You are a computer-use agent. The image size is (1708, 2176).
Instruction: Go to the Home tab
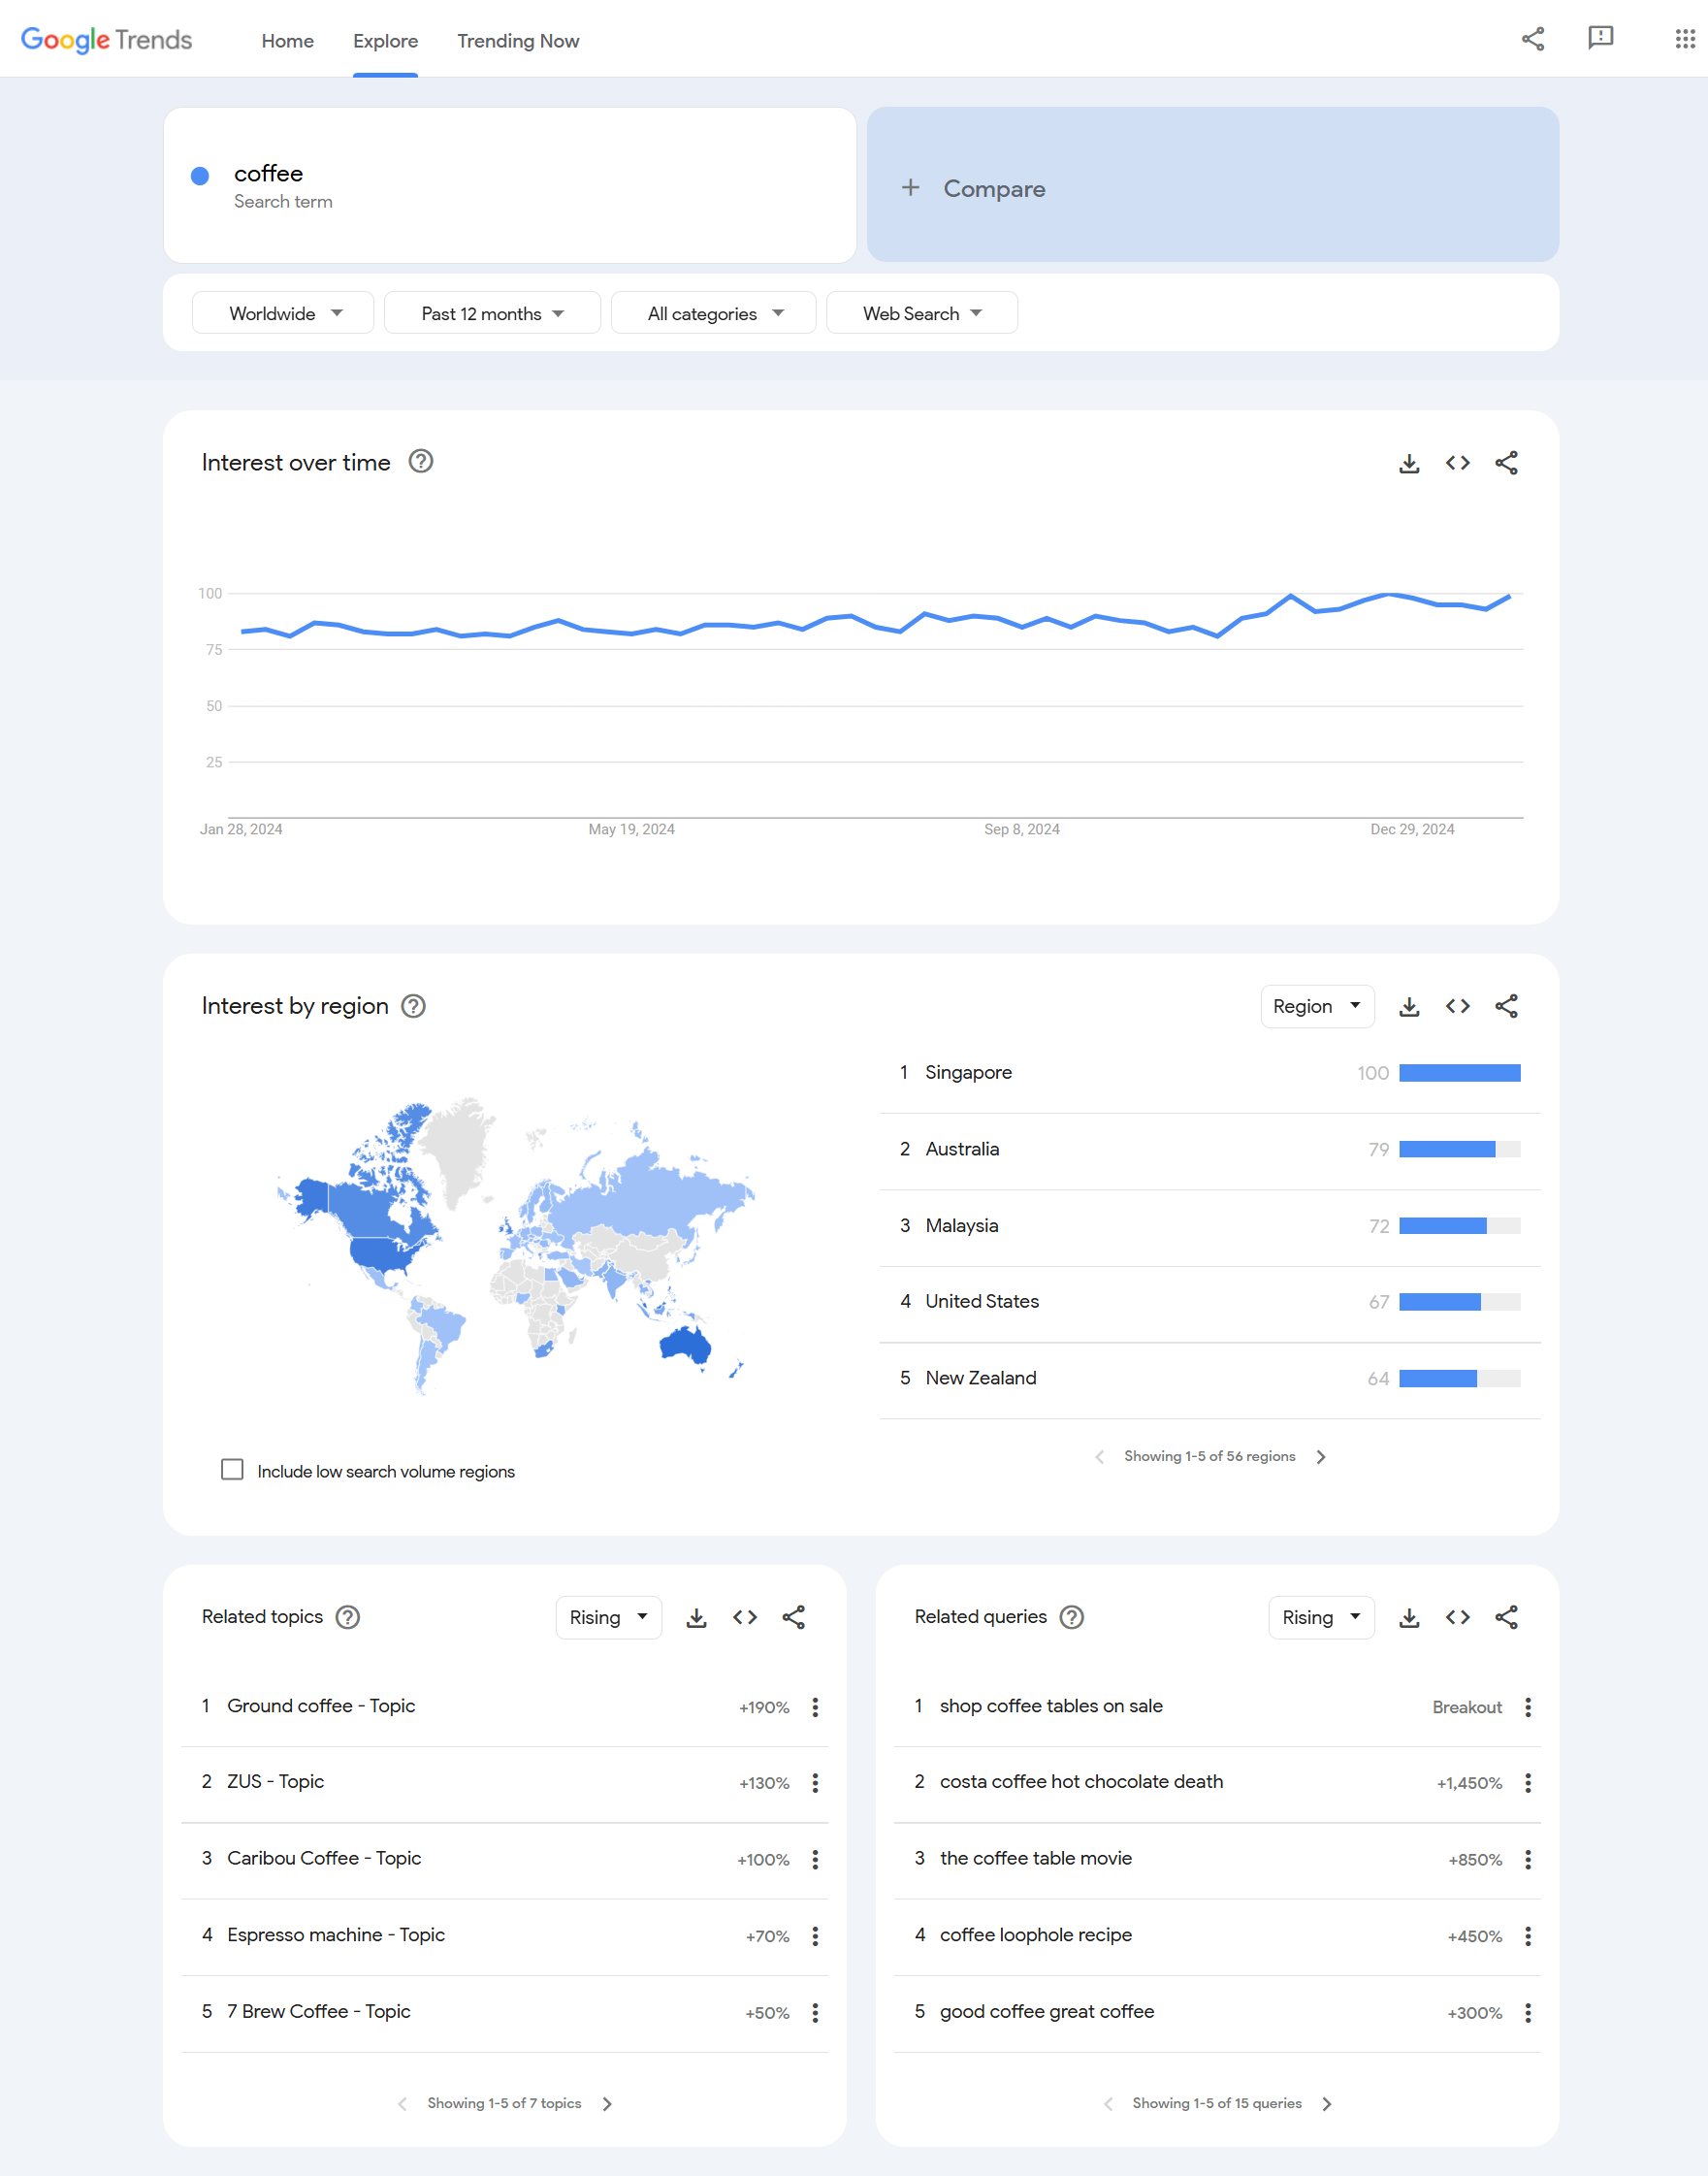[288, 41]
